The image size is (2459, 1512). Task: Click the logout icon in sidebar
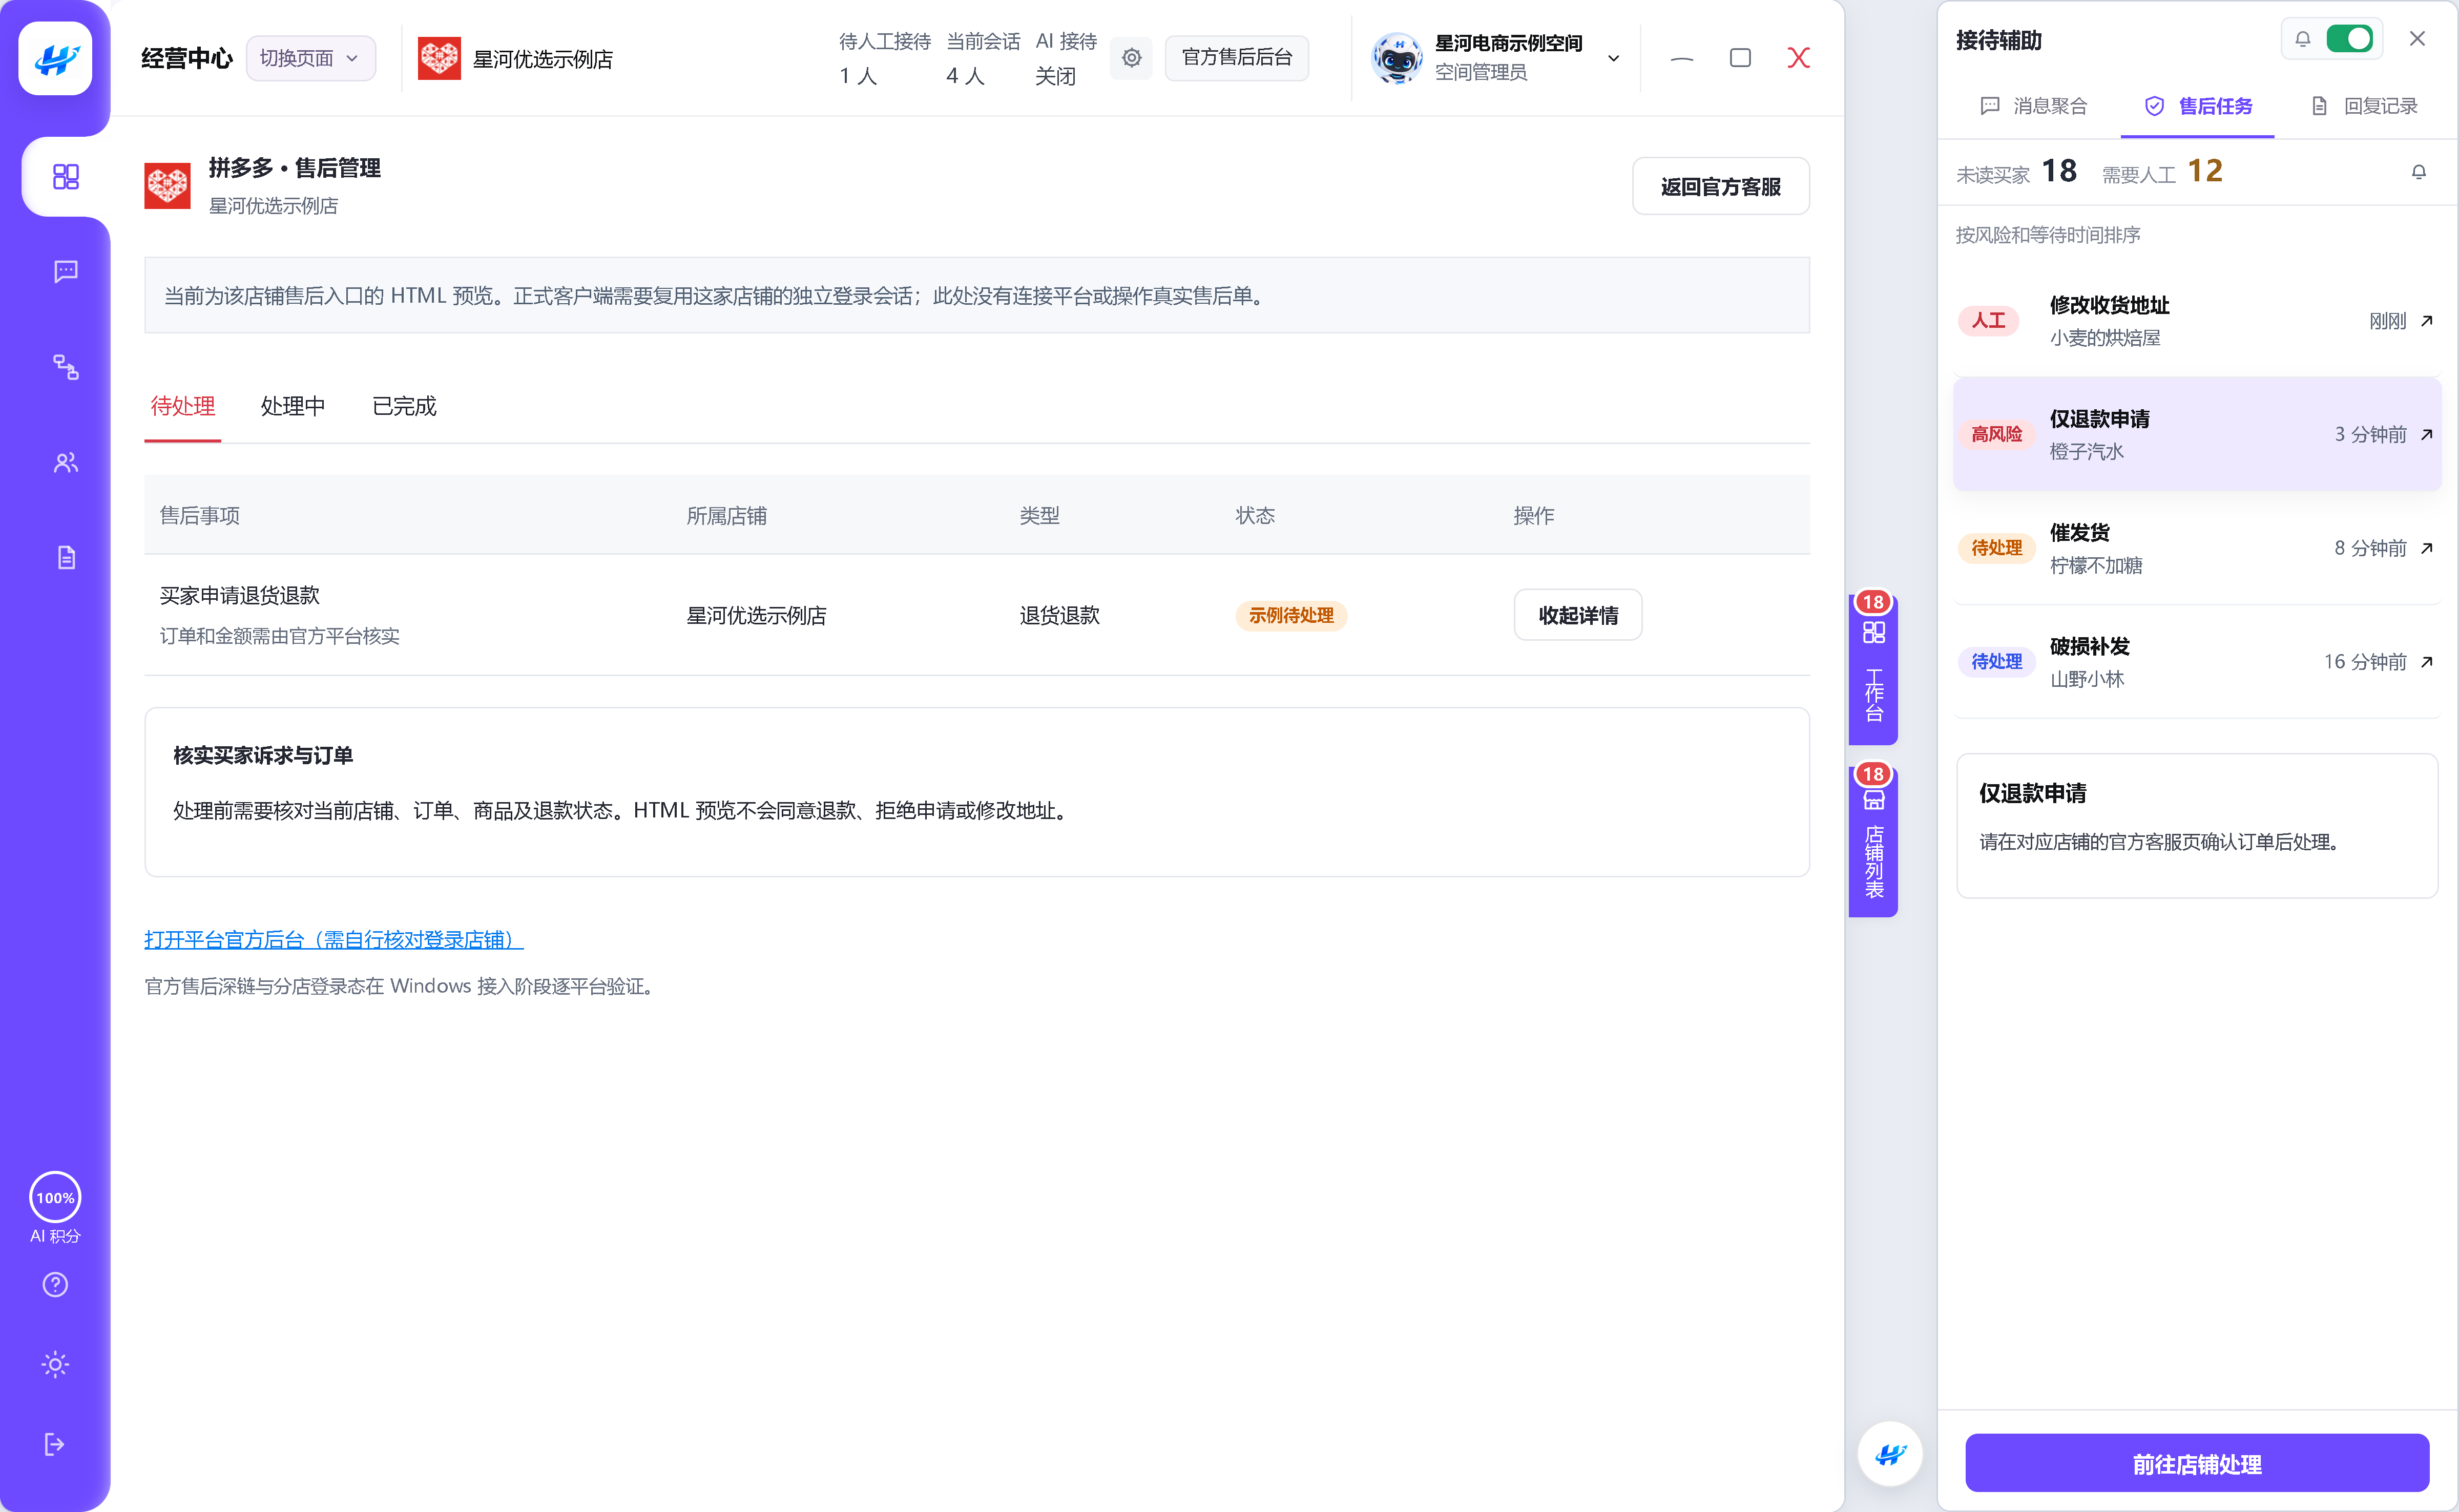click(55, 1444)
